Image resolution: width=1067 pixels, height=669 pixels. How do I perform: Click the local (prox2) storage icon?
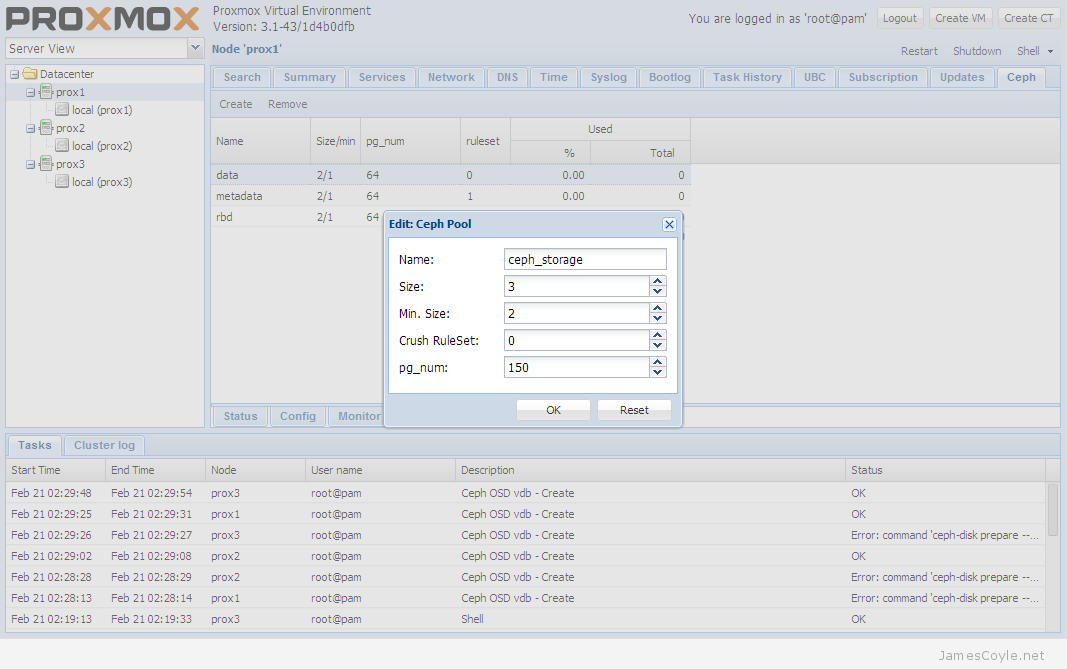pos(62,146)
